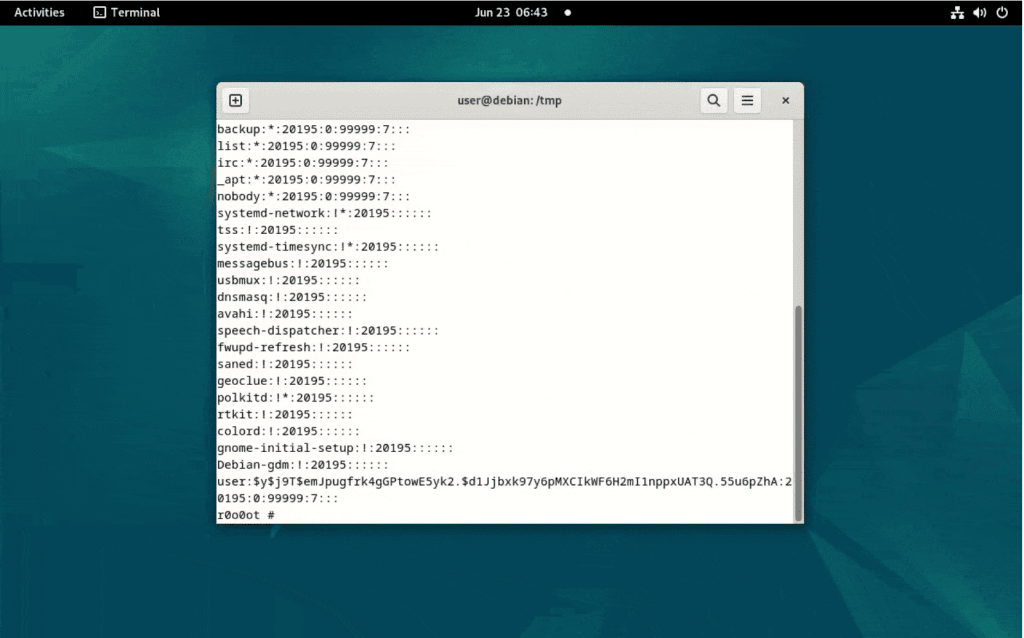The height and width of the screenshot is (638, 1024).
Task: Click the 0195:0:99999:7::: continuation line
Action: (278, 498)
